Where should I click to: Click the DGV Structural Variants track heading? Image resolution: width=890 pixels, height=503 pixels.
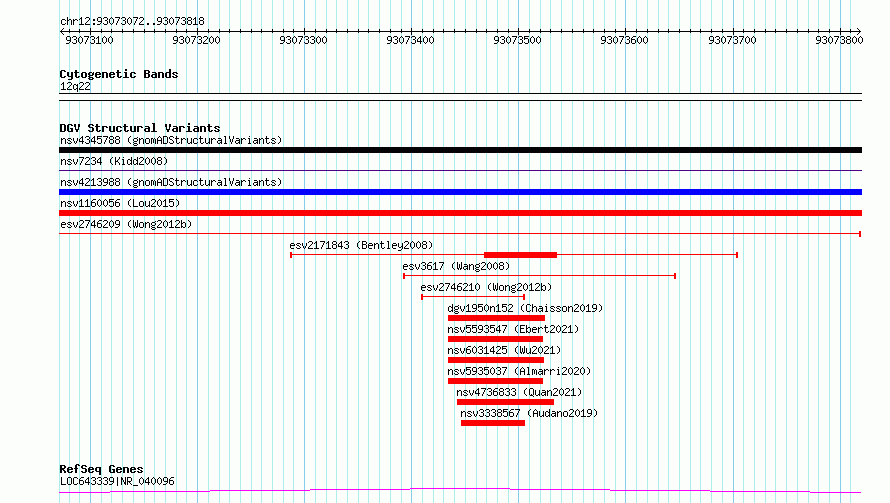[140, 128]
